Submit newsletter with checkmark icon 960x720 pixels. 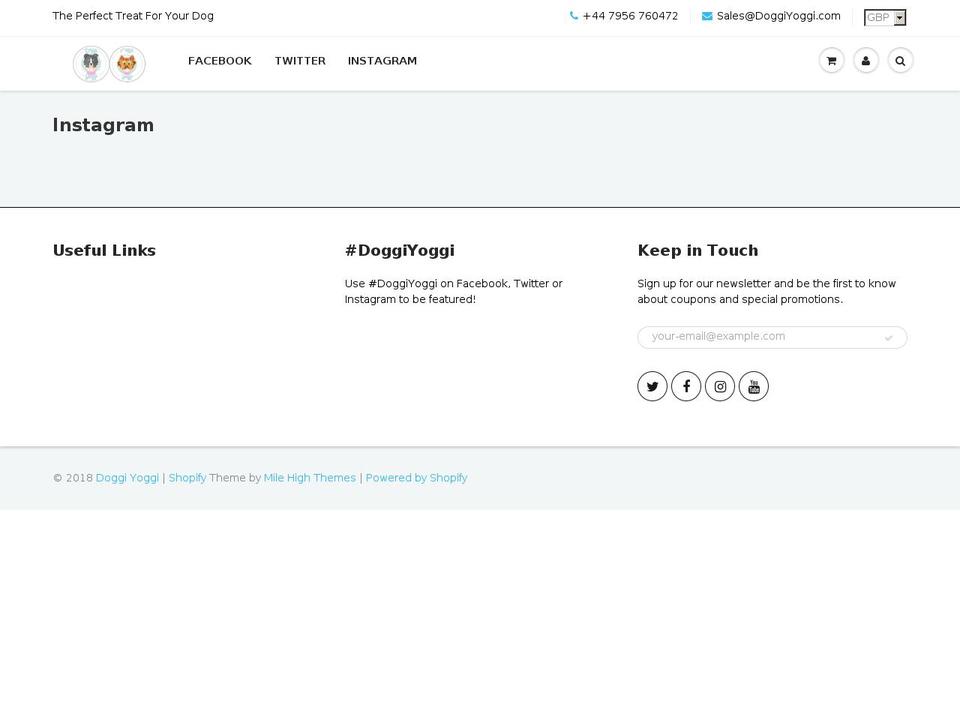[888, 337]
